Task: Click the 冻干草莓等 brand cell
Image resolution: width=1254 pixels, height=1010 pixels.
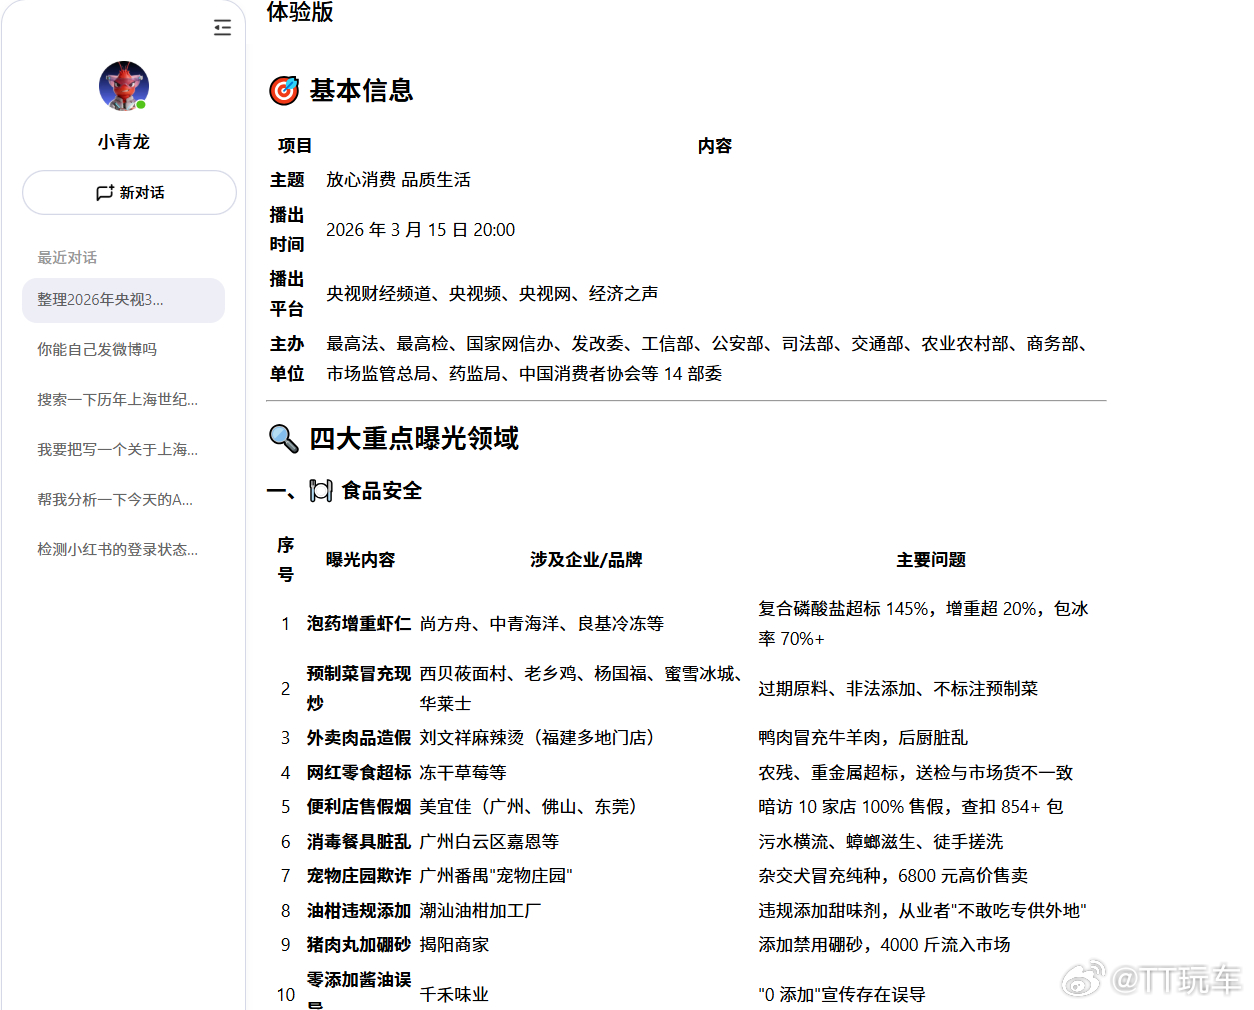Action: click(463, 773)
